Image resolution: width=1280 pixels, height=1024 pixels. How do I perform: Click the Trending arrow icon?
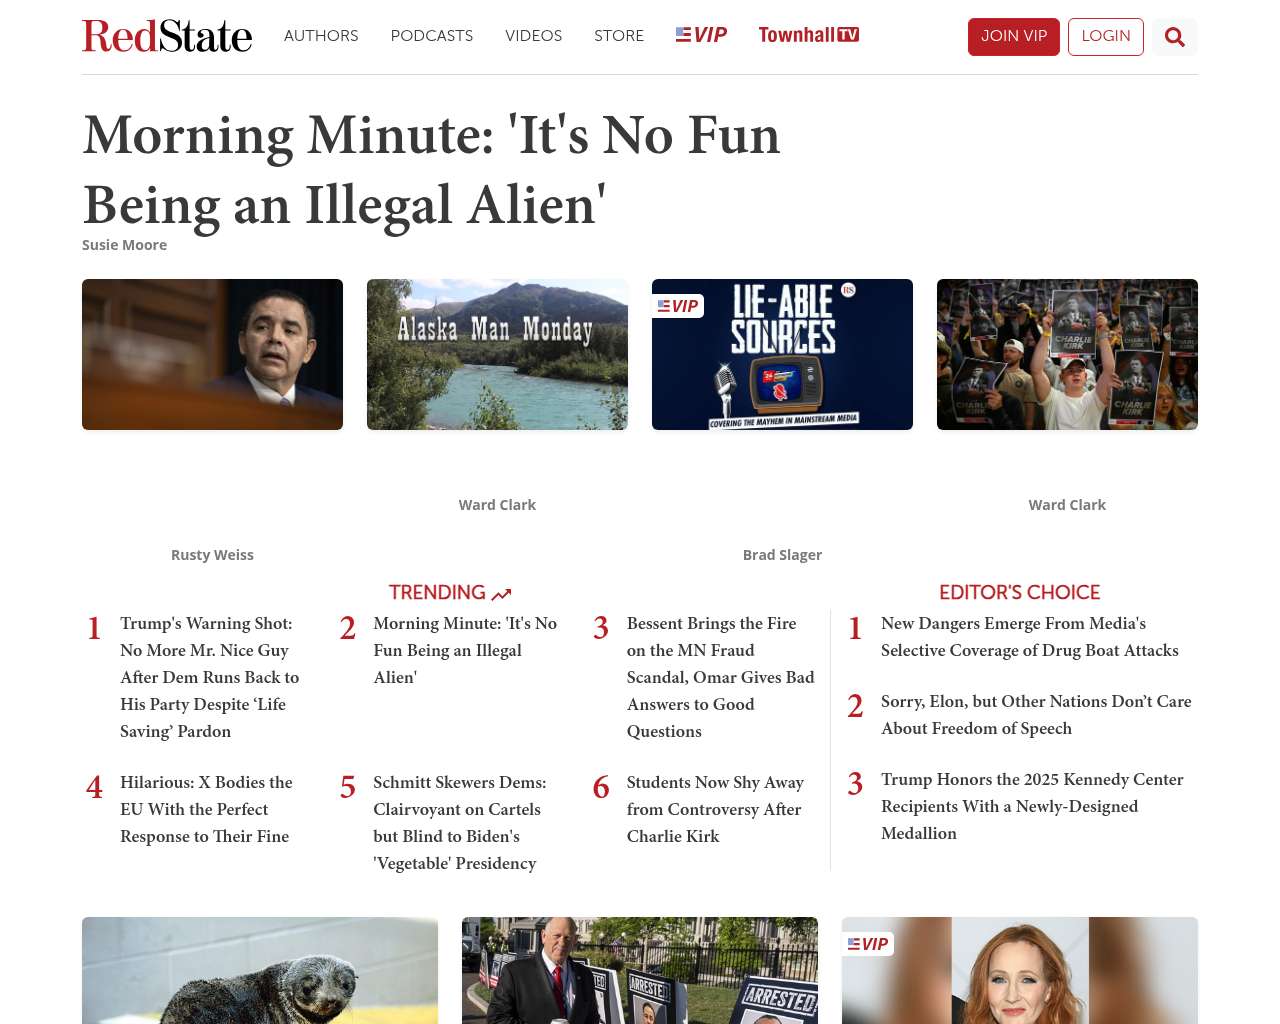pyautogui.click(x=501, y=594)
